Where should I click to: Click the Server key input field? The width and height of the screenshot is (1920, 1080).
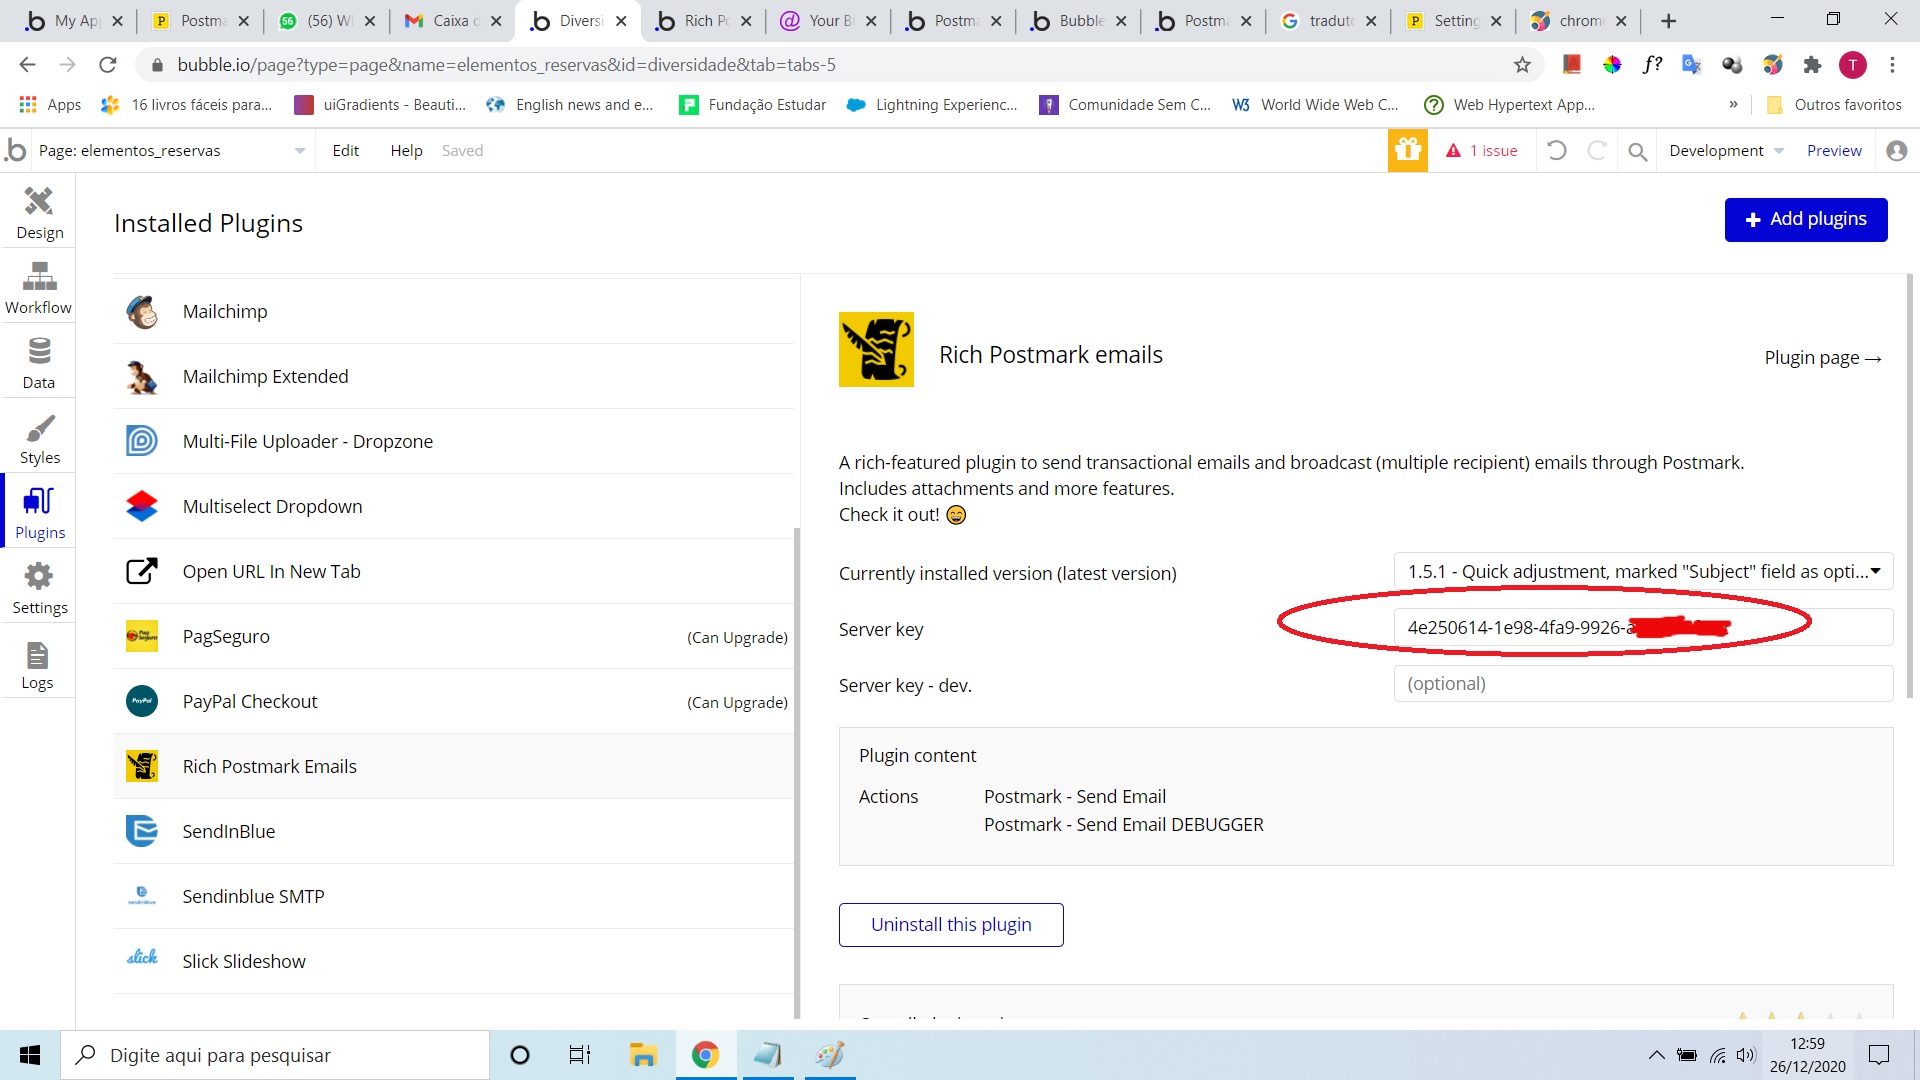[1643, 627]
